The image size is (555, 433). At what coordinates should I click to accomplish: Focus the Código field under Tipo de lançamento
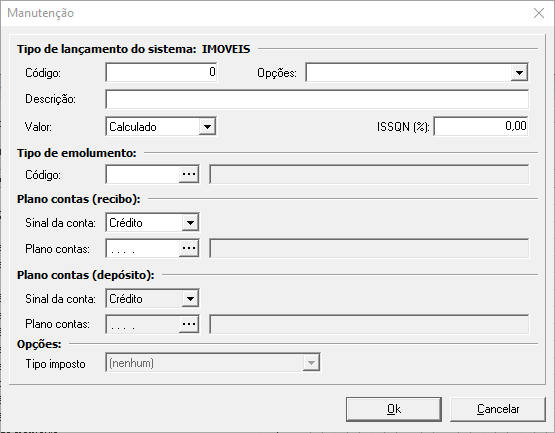161,72
